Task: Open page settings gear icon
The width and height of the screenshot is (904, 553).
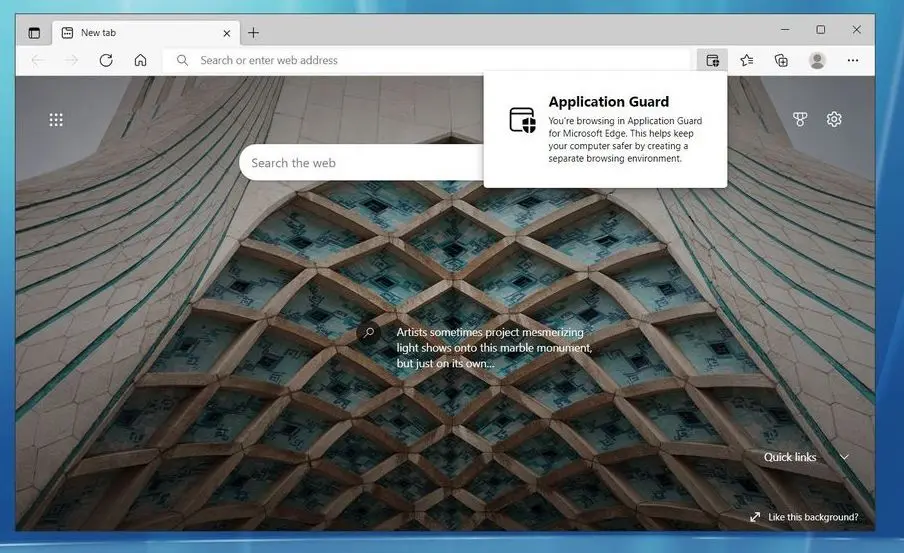Action: (834, 120)
